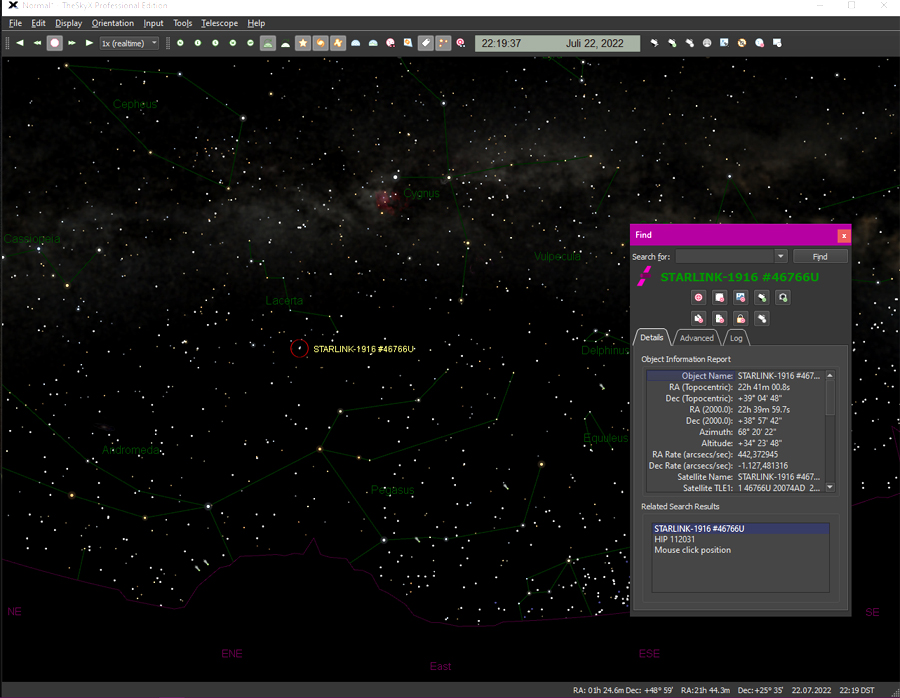Screen dimensions: 900x698
Task: Open the Tools menu
Action: tap(183, 23)
